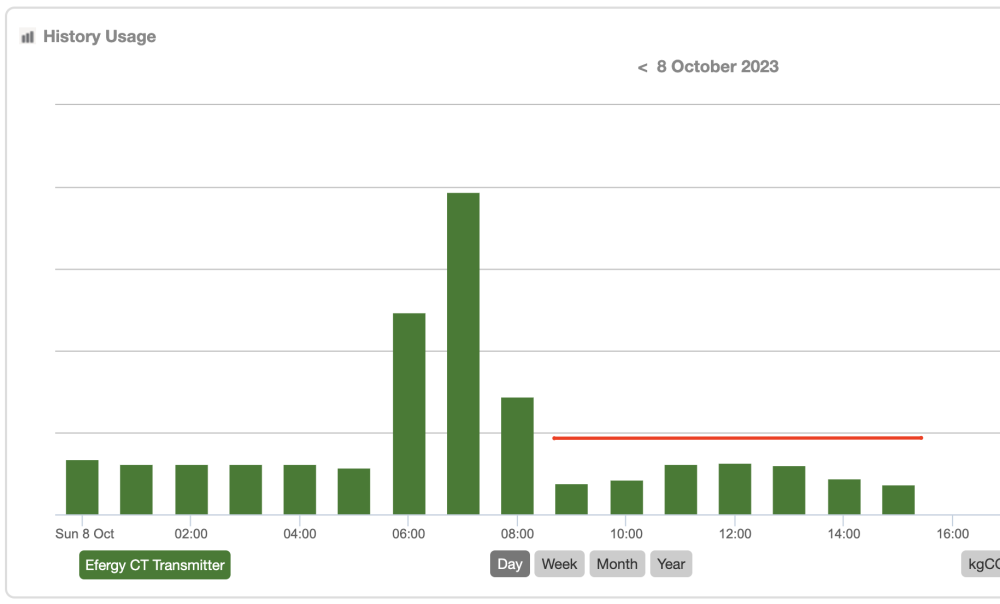Switch to the Year view tab
This screenshot has height=604, width=1000.
point(671,564)
